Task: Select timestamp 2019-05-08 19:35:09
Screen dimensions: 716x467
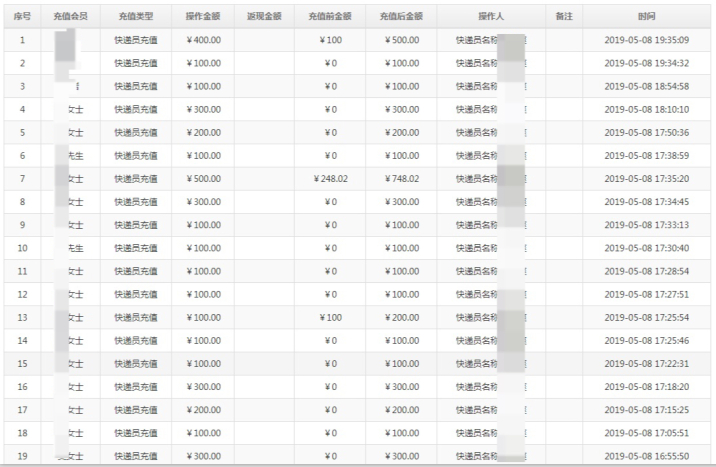Action: [647, 40]
